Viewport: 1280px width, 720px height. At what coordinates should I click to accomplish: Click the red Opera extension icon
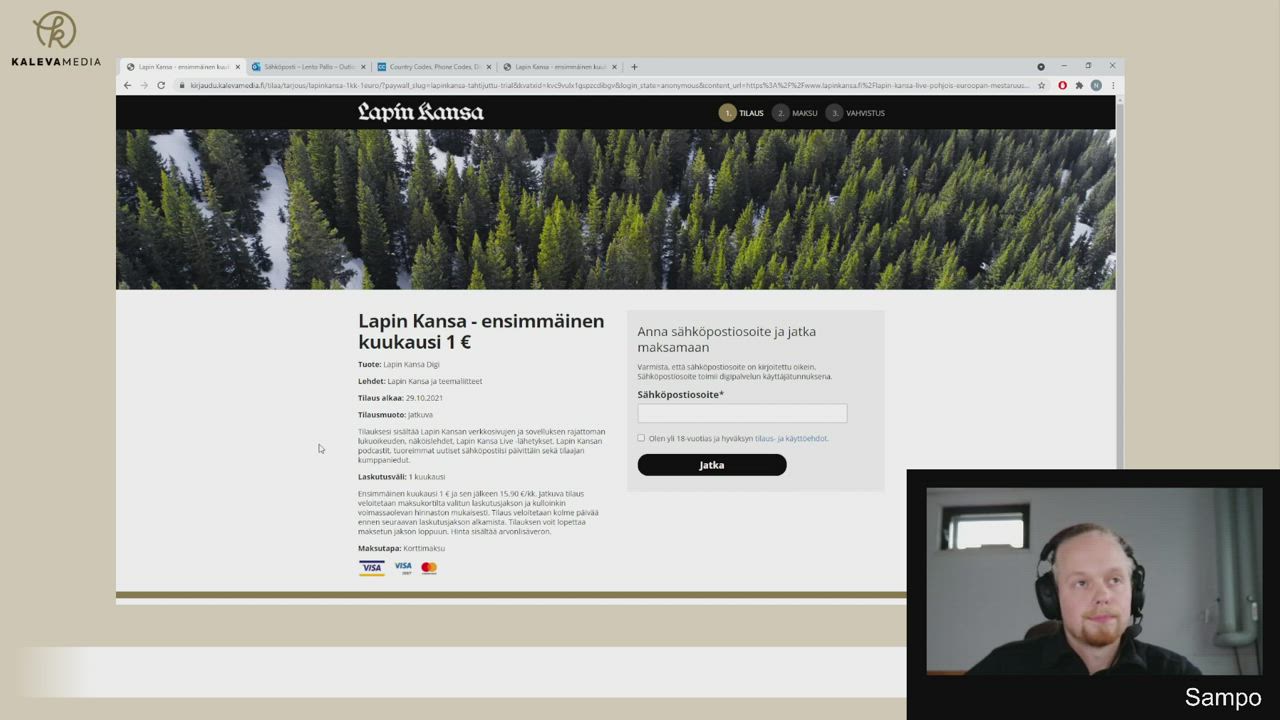tap(1062, 85)
